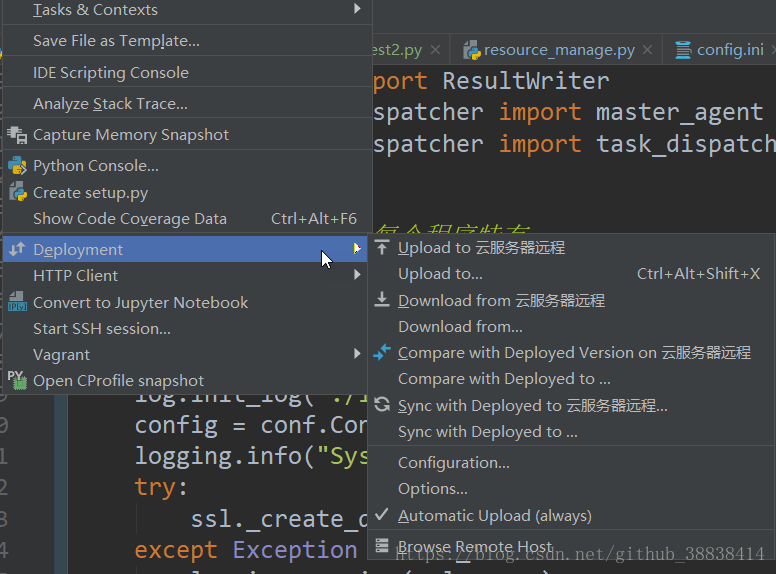Image resolution: width=776 pixels, height=574 pixels.
Task: Choose Save File as Template...
Action: [188, 41]
